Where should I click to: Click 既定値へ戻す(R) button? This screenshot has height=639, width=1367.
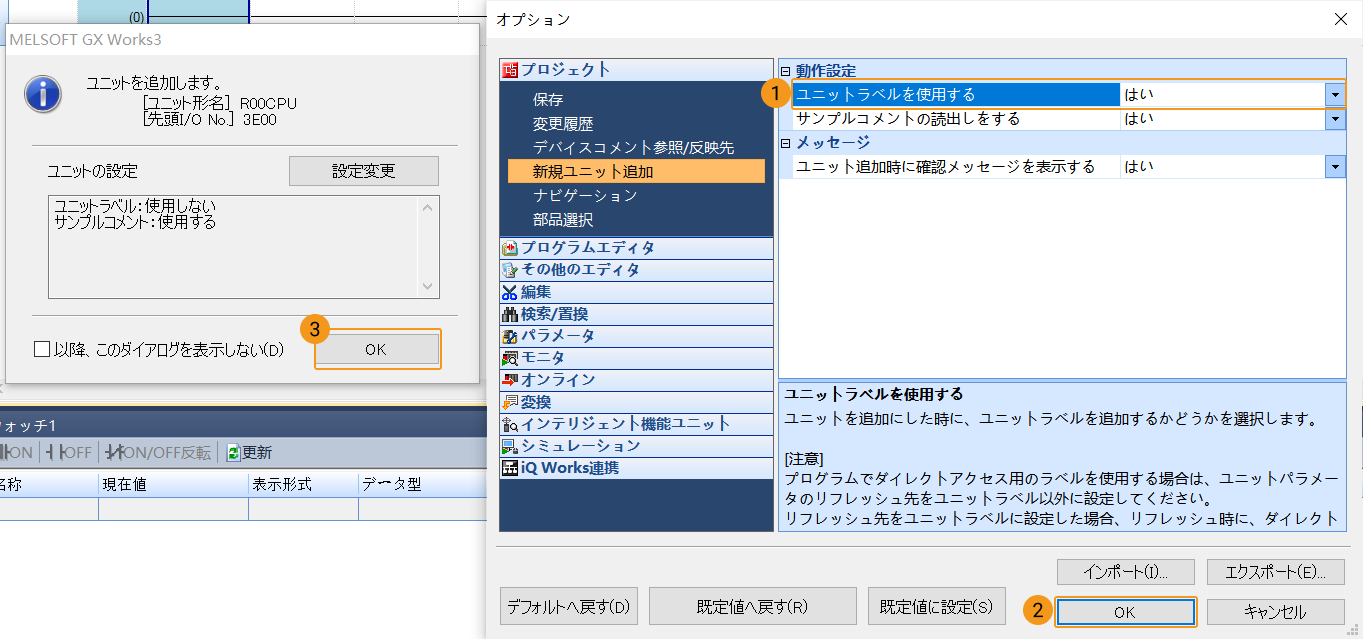(x=752, y=606)
